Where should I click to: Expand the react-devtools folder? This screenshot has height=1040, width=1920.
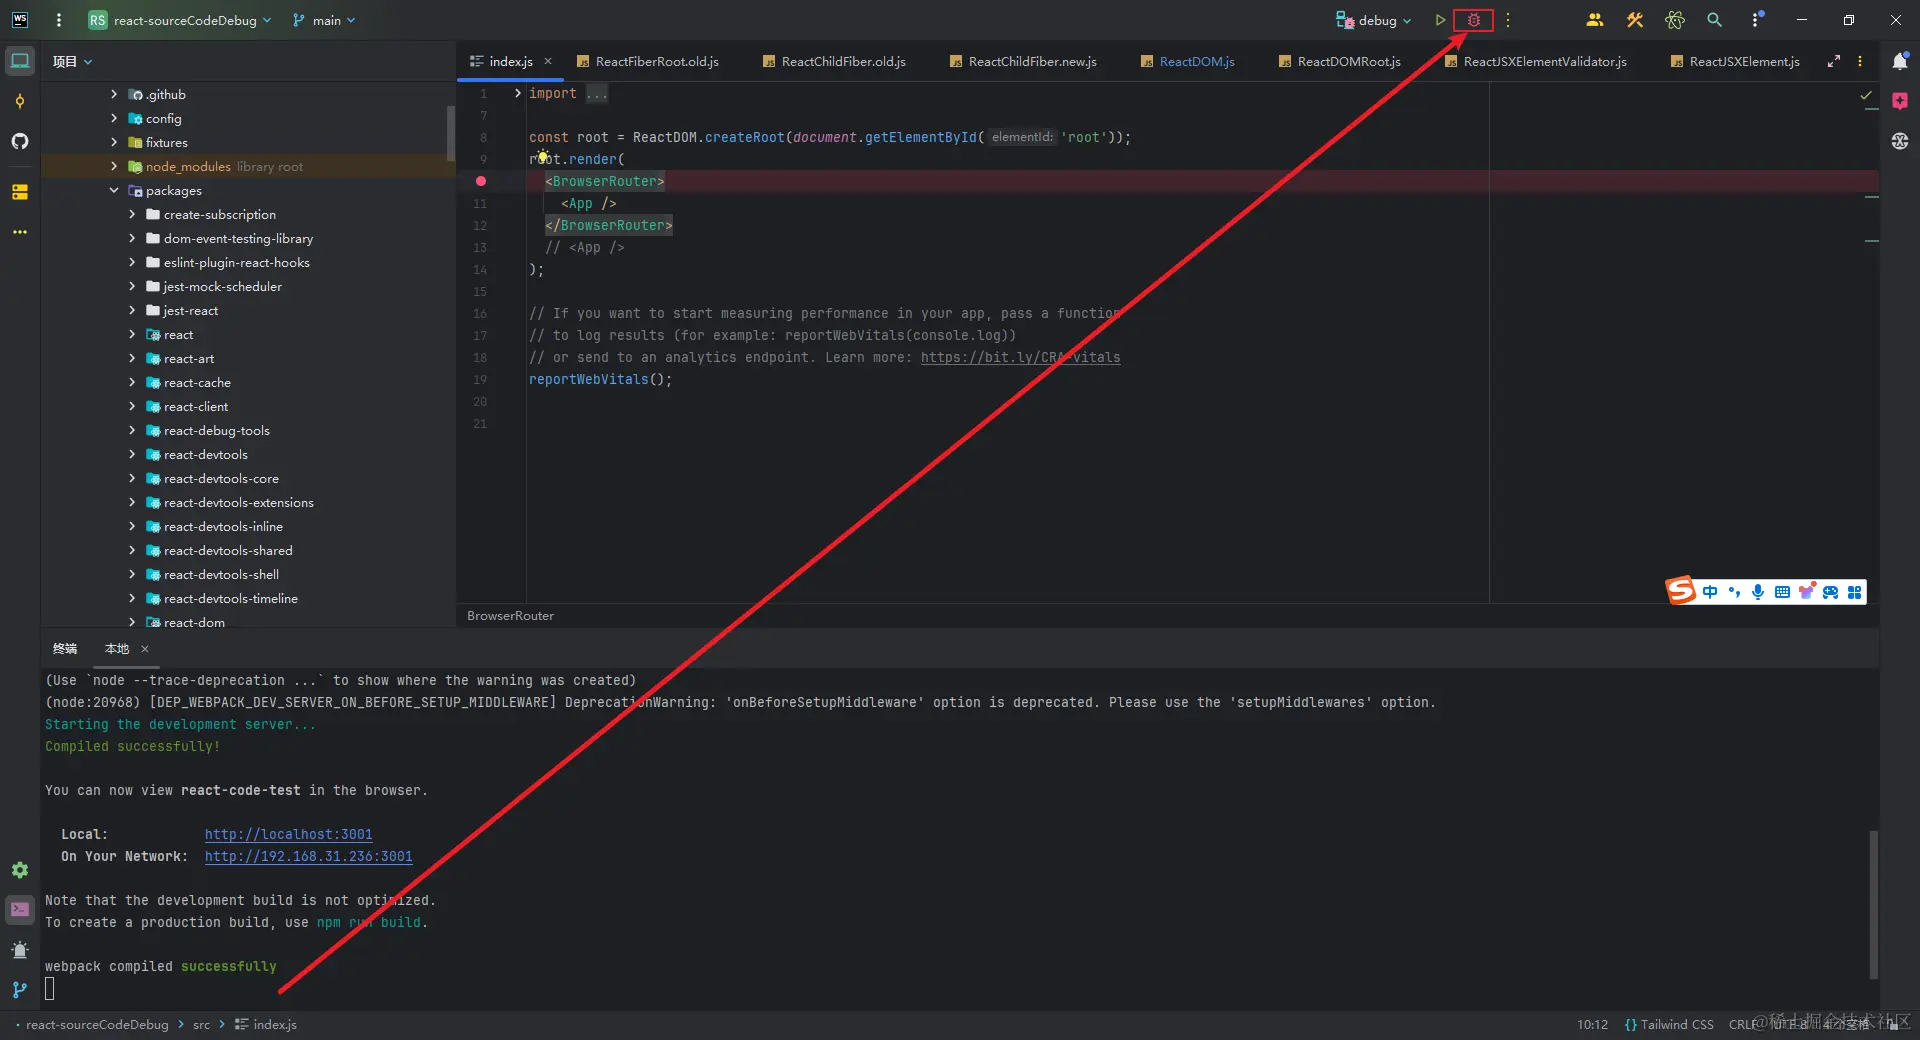pyautogui.click(x=132, y=454)
